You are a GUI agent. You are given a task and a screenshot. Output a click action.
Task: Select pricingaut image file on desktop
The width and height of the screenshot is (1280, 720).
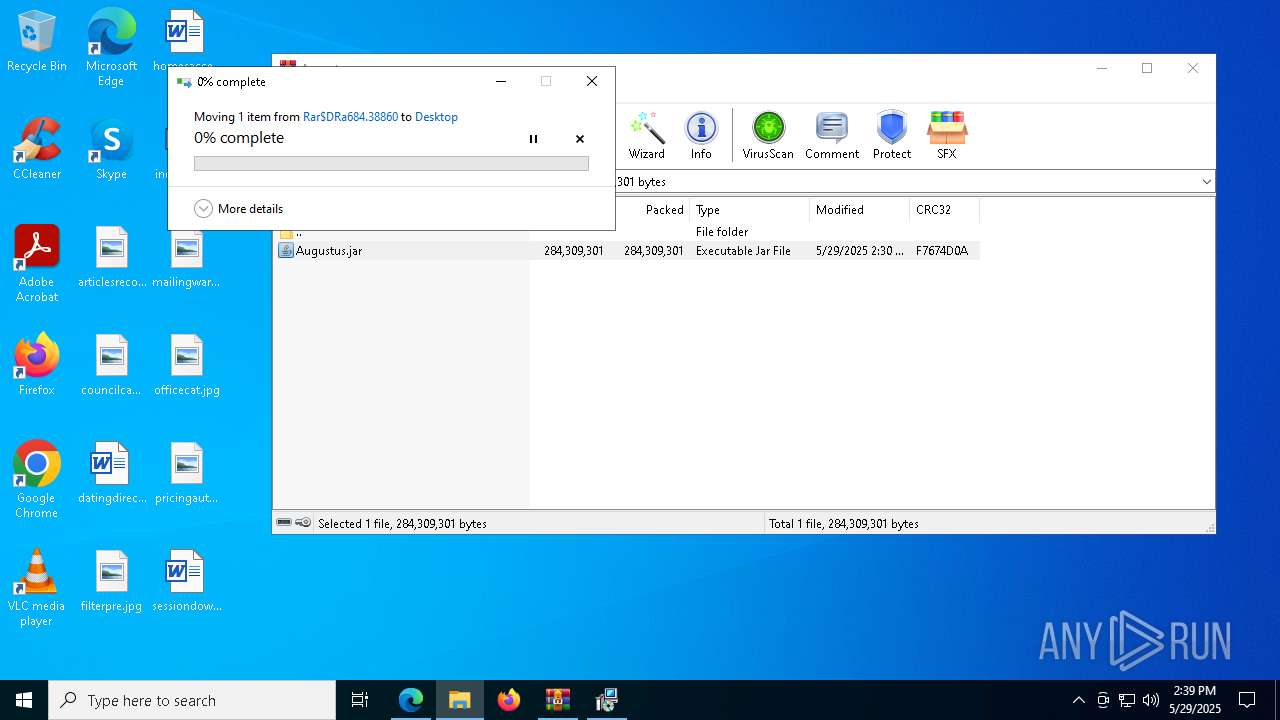(x=186, y=473)
